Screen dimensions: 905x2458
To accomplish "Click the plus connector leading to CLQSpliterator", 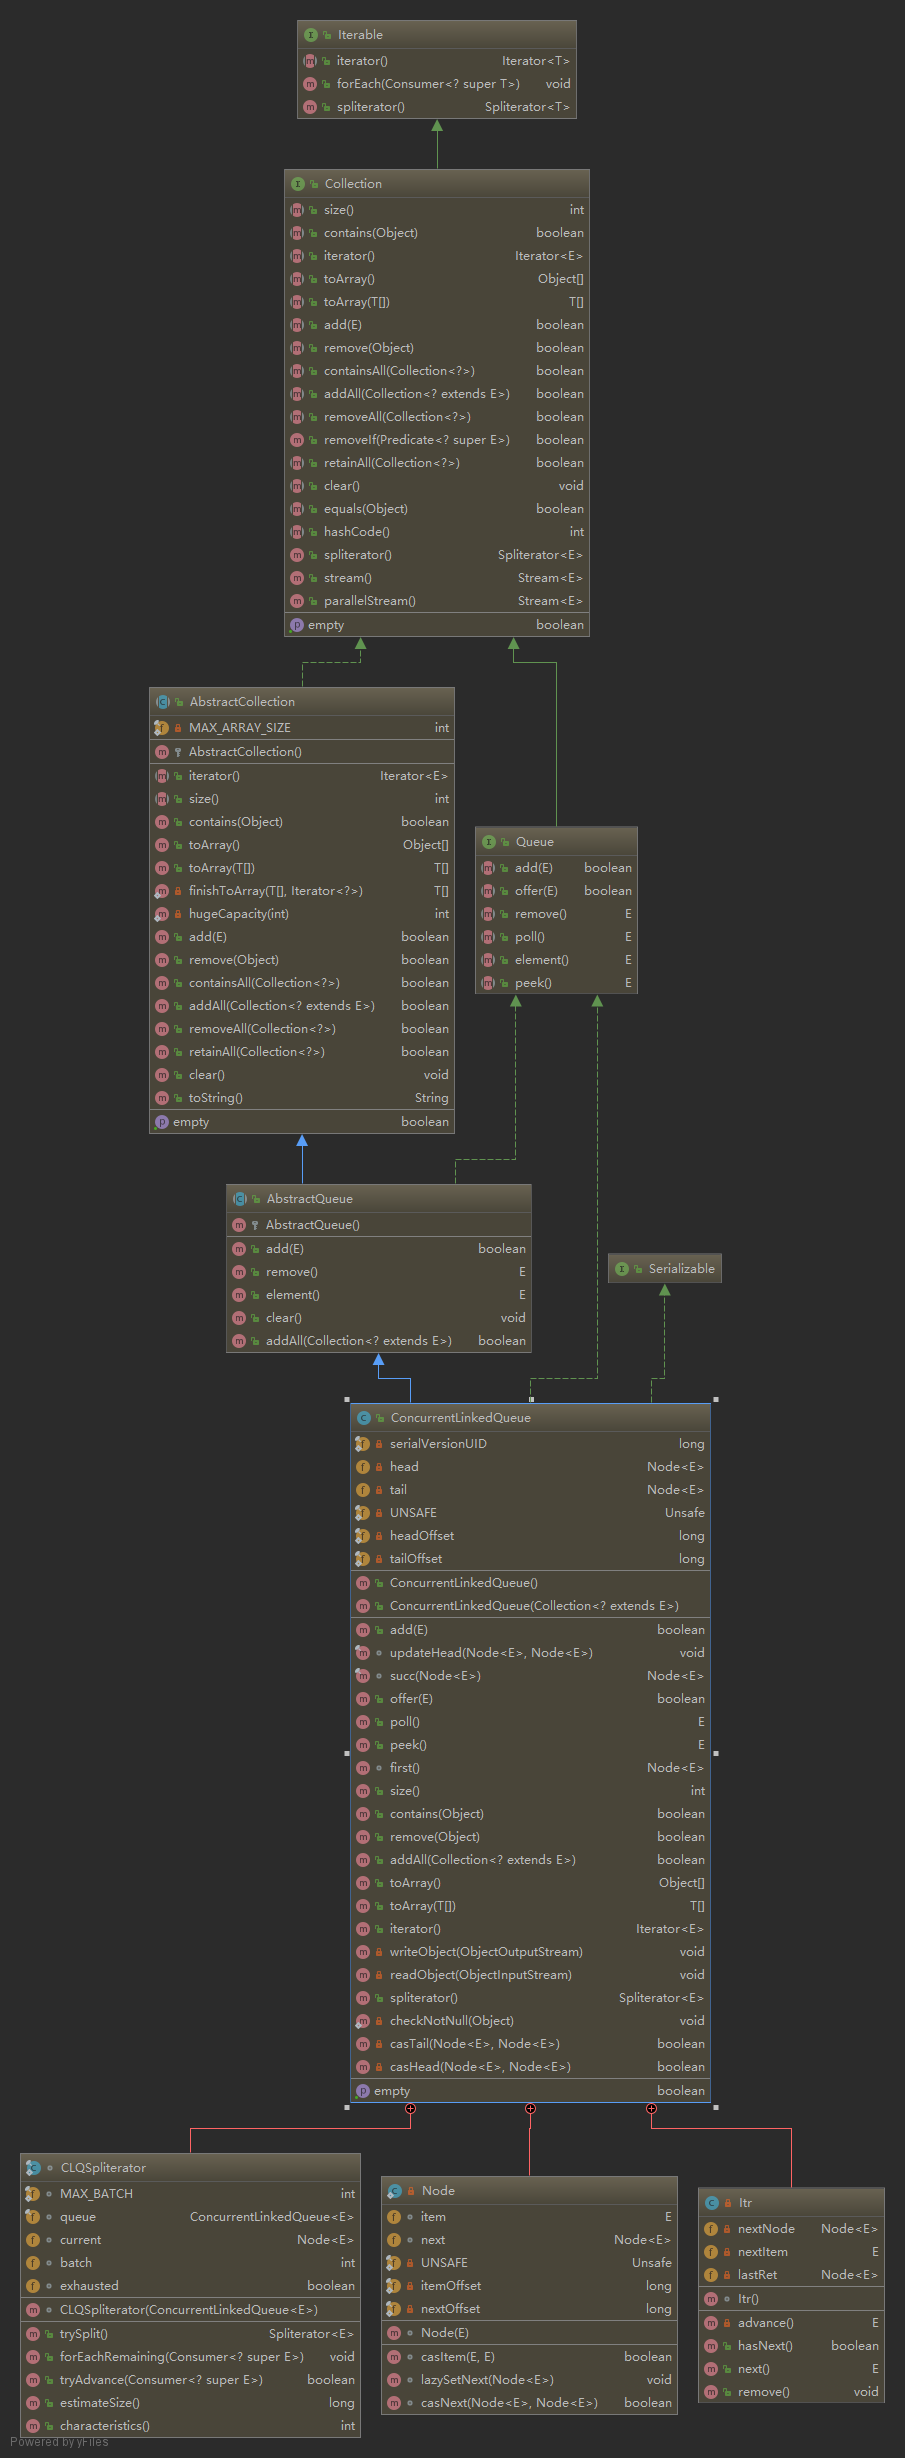I will click(x=410, y=2108).
